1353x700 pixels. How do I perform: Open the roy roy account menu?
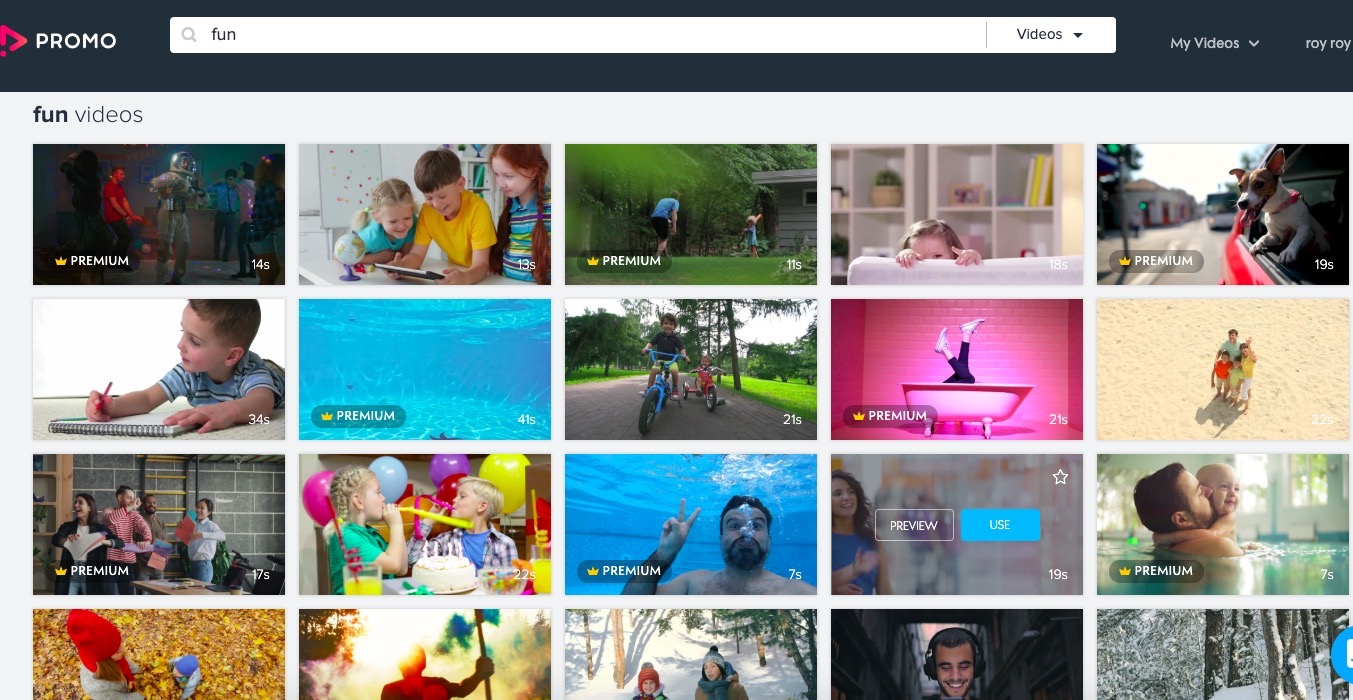(x=1329, y=43)
